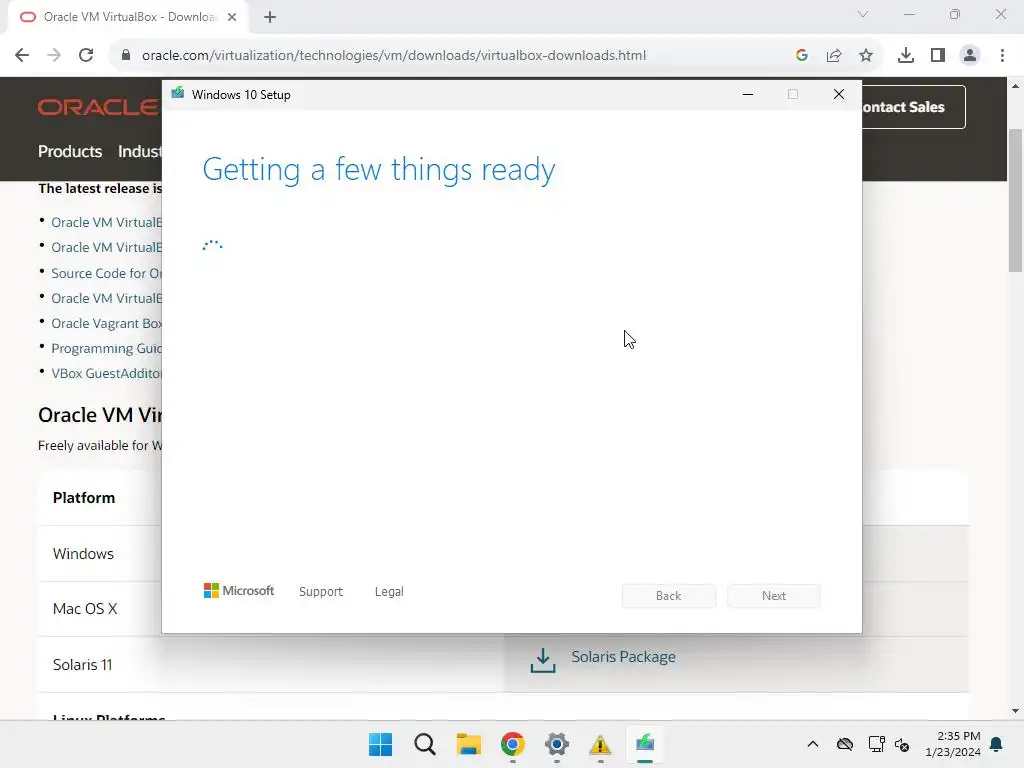Close the Oracle VM VirtualBox tab
1024x768 pixels.
[x=232, y=17]
